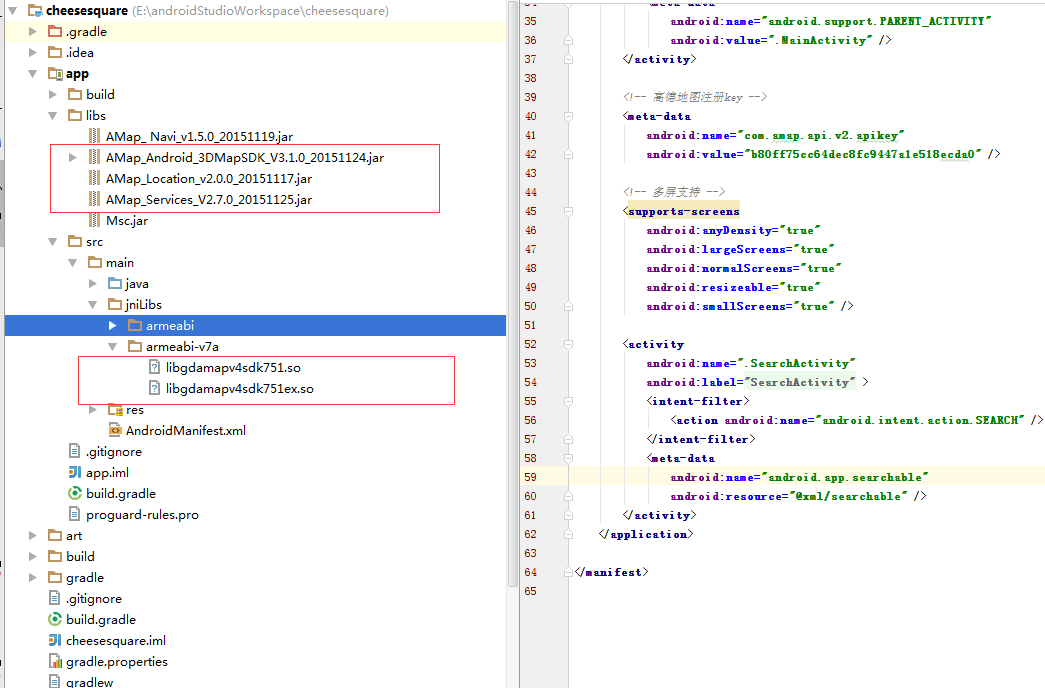This screenshot has width=1045, height=688.
Task: Click the res resources folder icon
Action: pos(115,409)
